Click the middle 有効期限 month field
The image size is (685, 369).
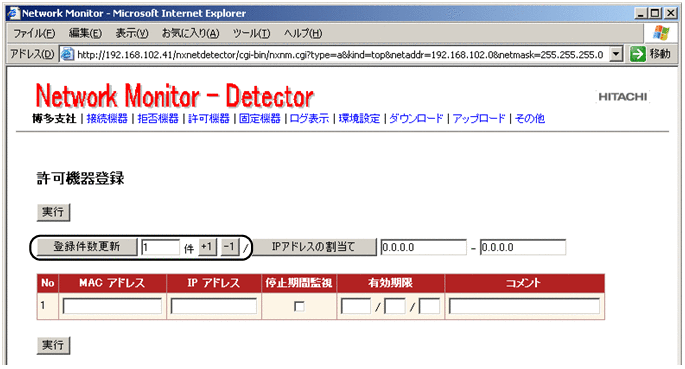tap(394, 306)
